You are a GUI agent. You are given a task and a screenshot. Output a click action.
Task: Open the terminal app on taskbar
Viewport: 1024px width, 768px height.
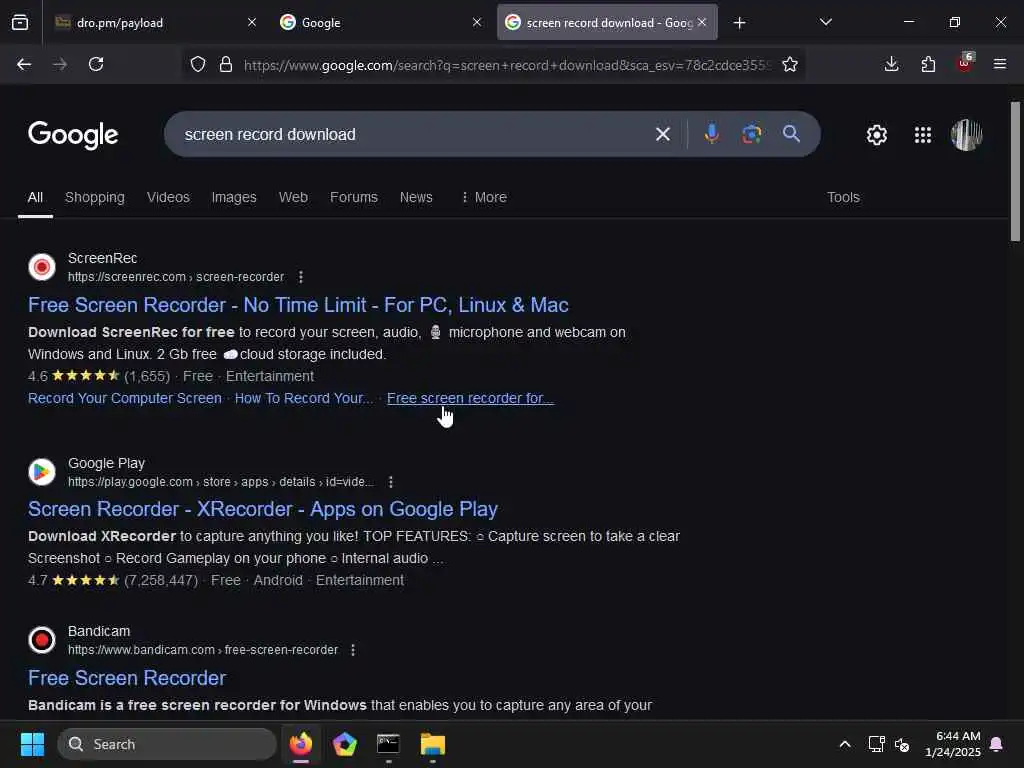coord(388,744)
